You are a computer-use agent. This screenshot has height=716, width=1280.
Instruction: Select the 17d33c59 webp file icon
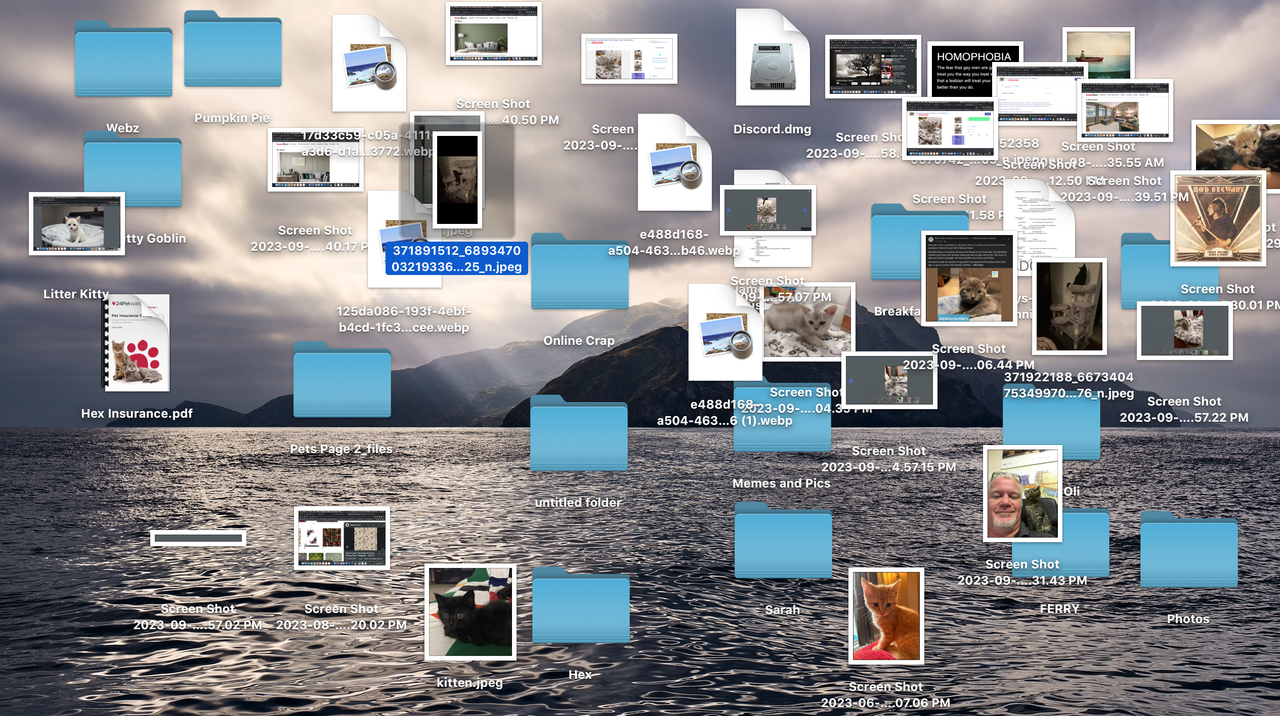(x=369, y=62)
